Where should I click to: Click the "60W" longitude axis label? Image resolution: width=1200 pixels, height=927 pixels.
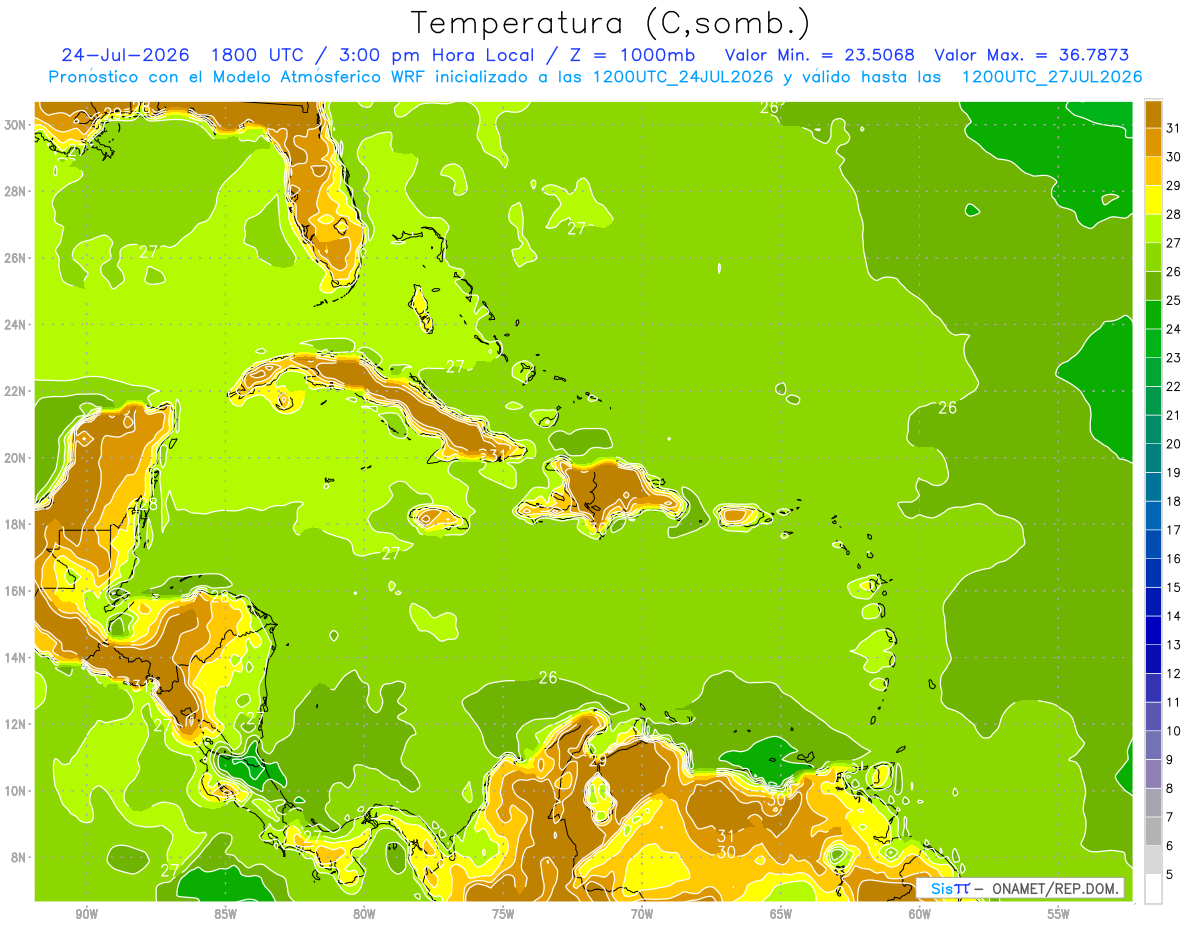coord(920,914)
